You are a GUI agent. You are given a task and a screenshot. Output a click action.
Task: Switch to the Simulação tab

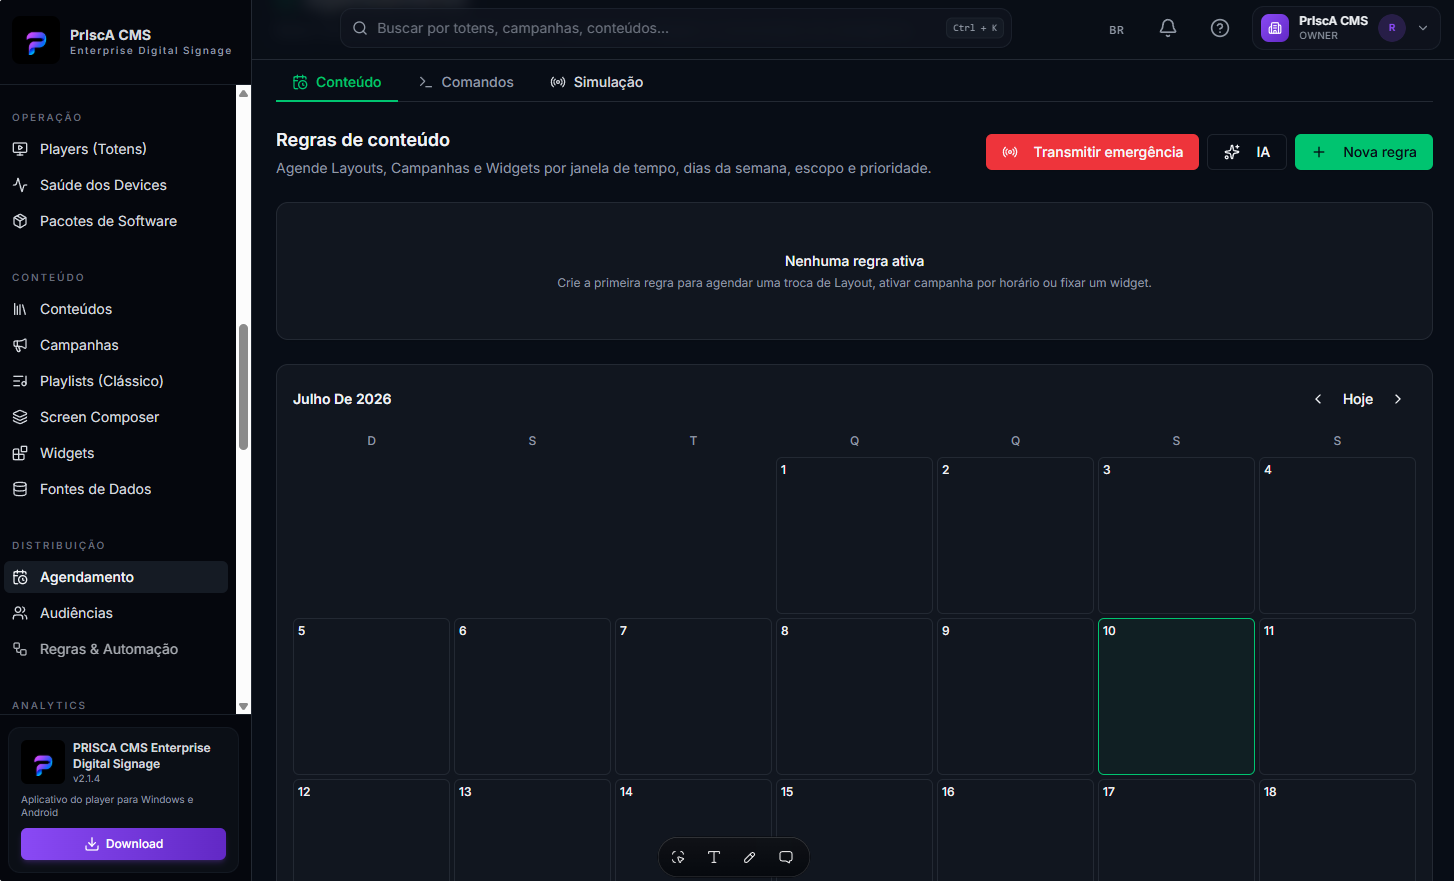tap(597, 82)
